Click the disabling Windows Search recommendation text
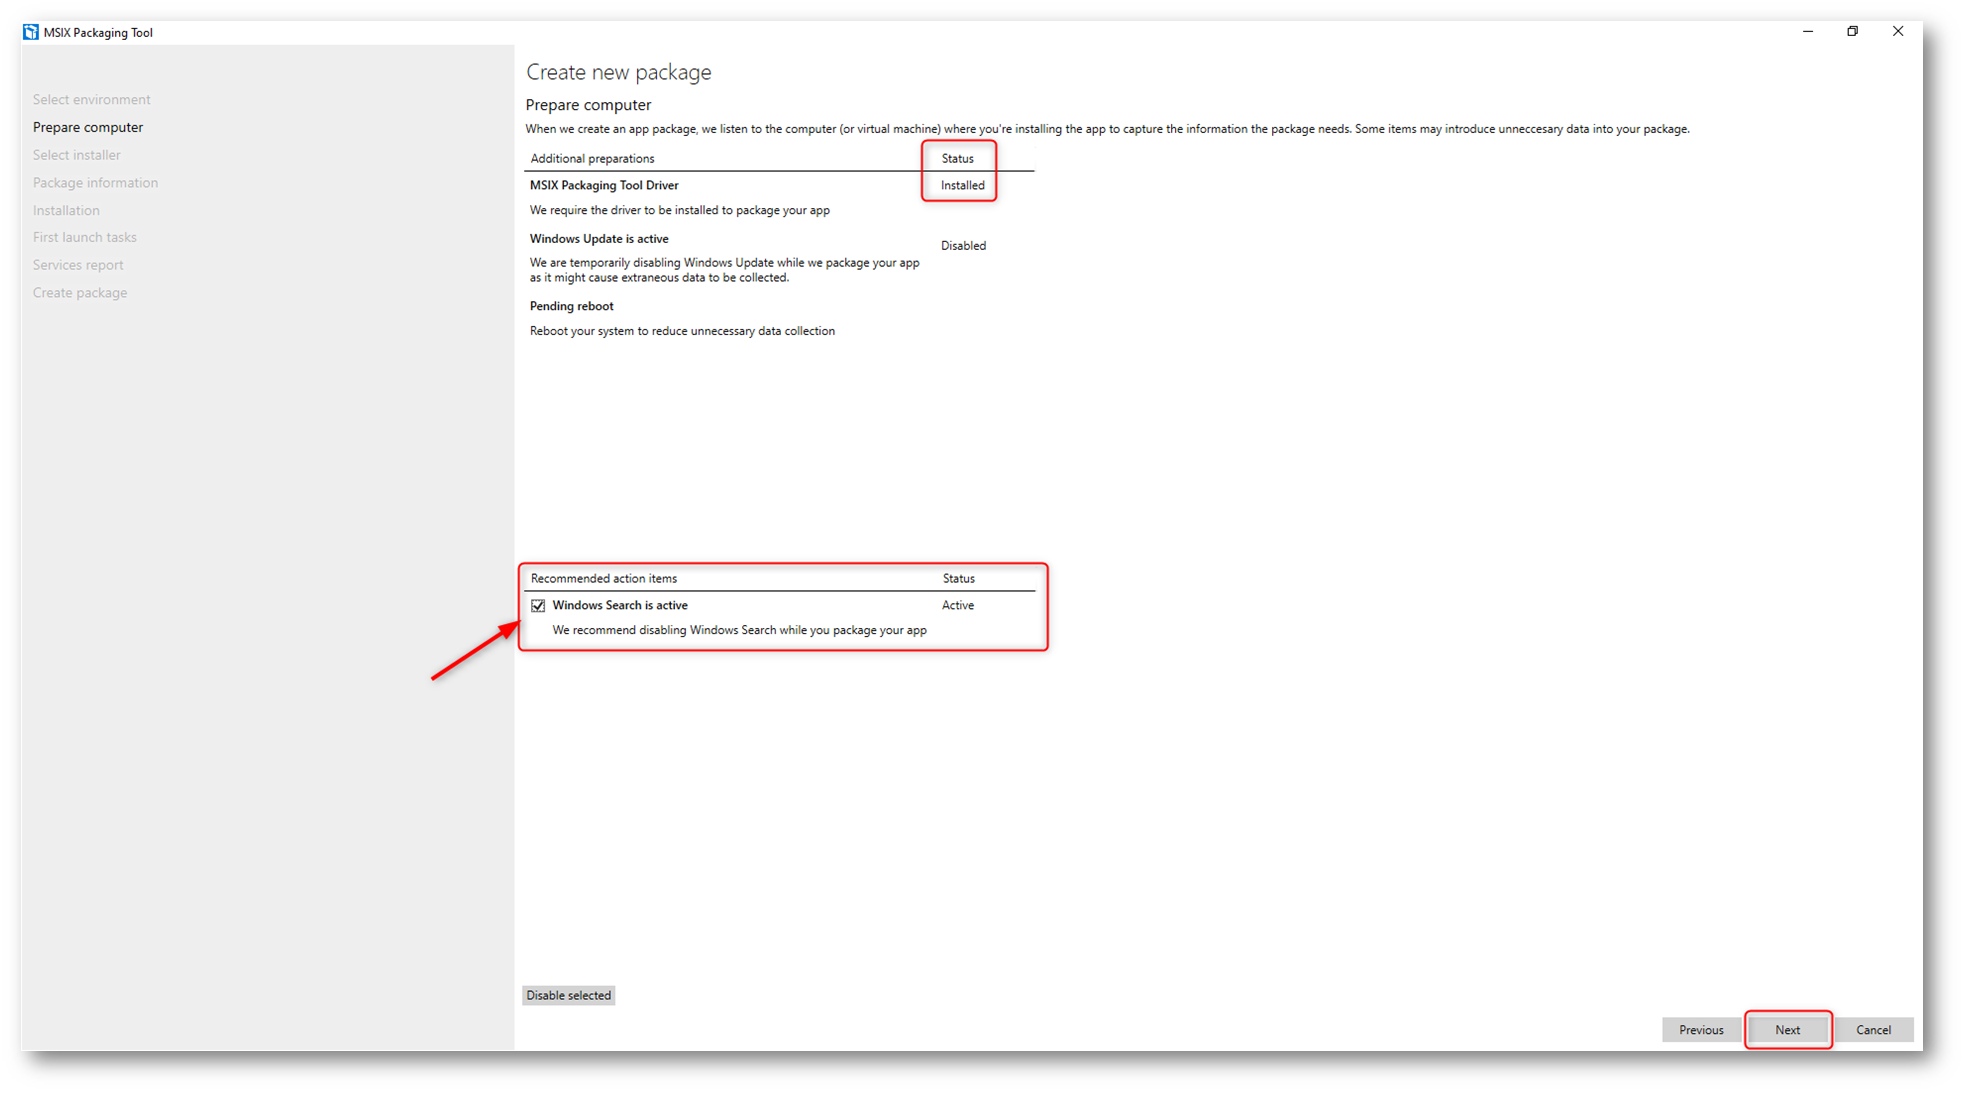The height and width of the screenshot is (1093, 1965). 739,630
